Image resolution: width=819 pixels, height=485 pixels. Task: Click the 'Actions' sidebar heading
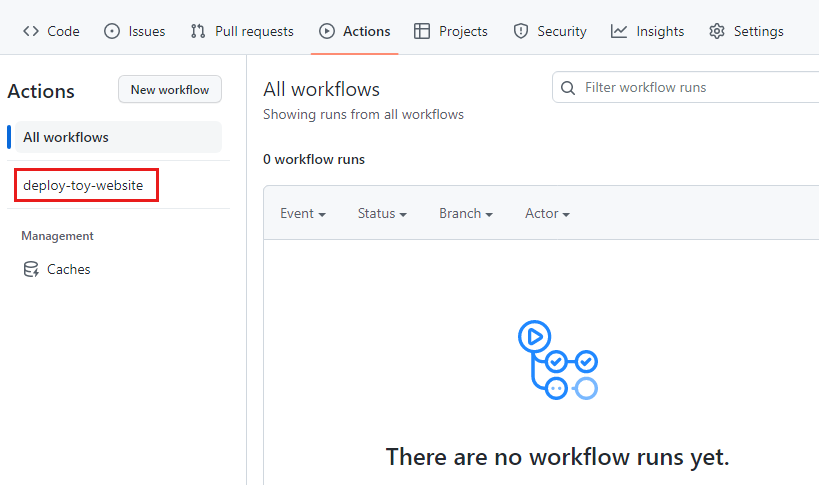41,91
